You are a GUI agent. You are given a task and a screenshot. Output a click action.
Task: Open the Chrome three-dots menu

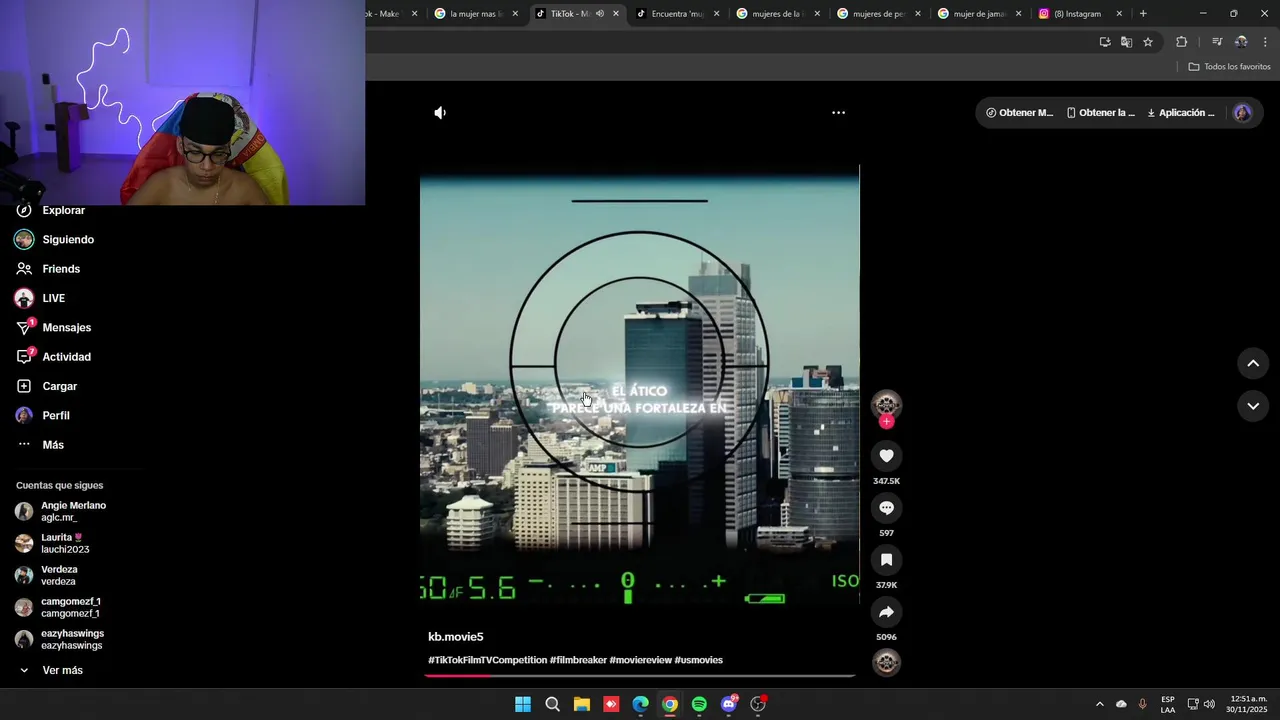tap(1265, 42)
